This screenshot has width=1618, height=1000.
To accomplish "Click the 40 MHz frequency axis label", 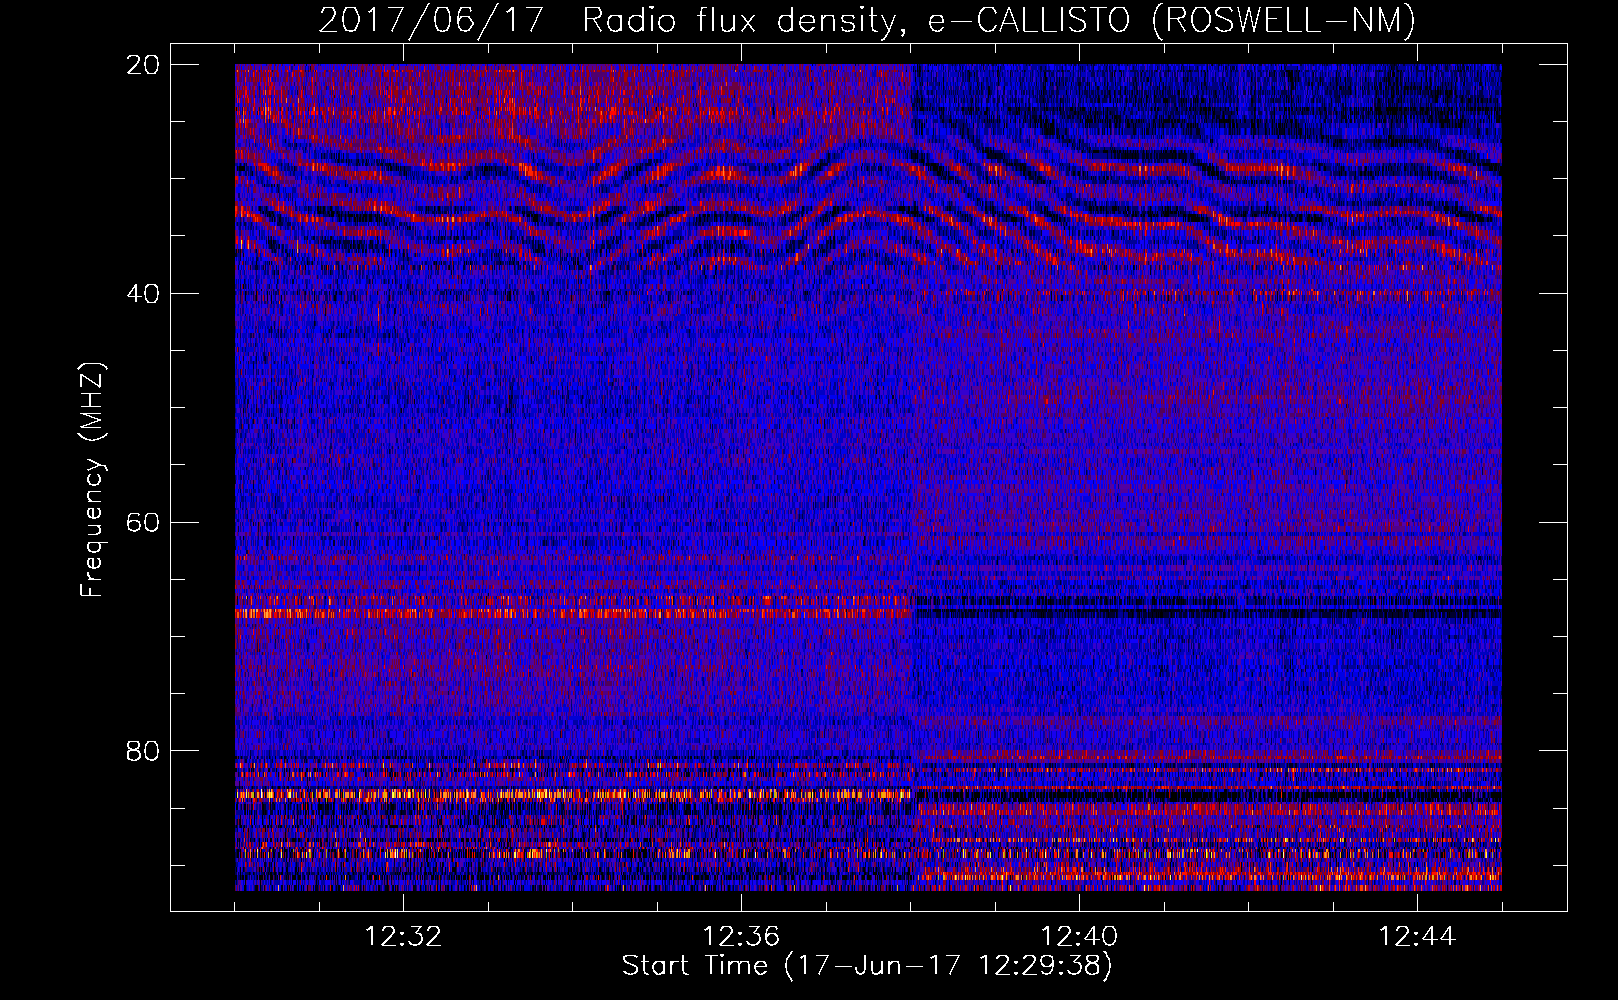I will point(143,294).
